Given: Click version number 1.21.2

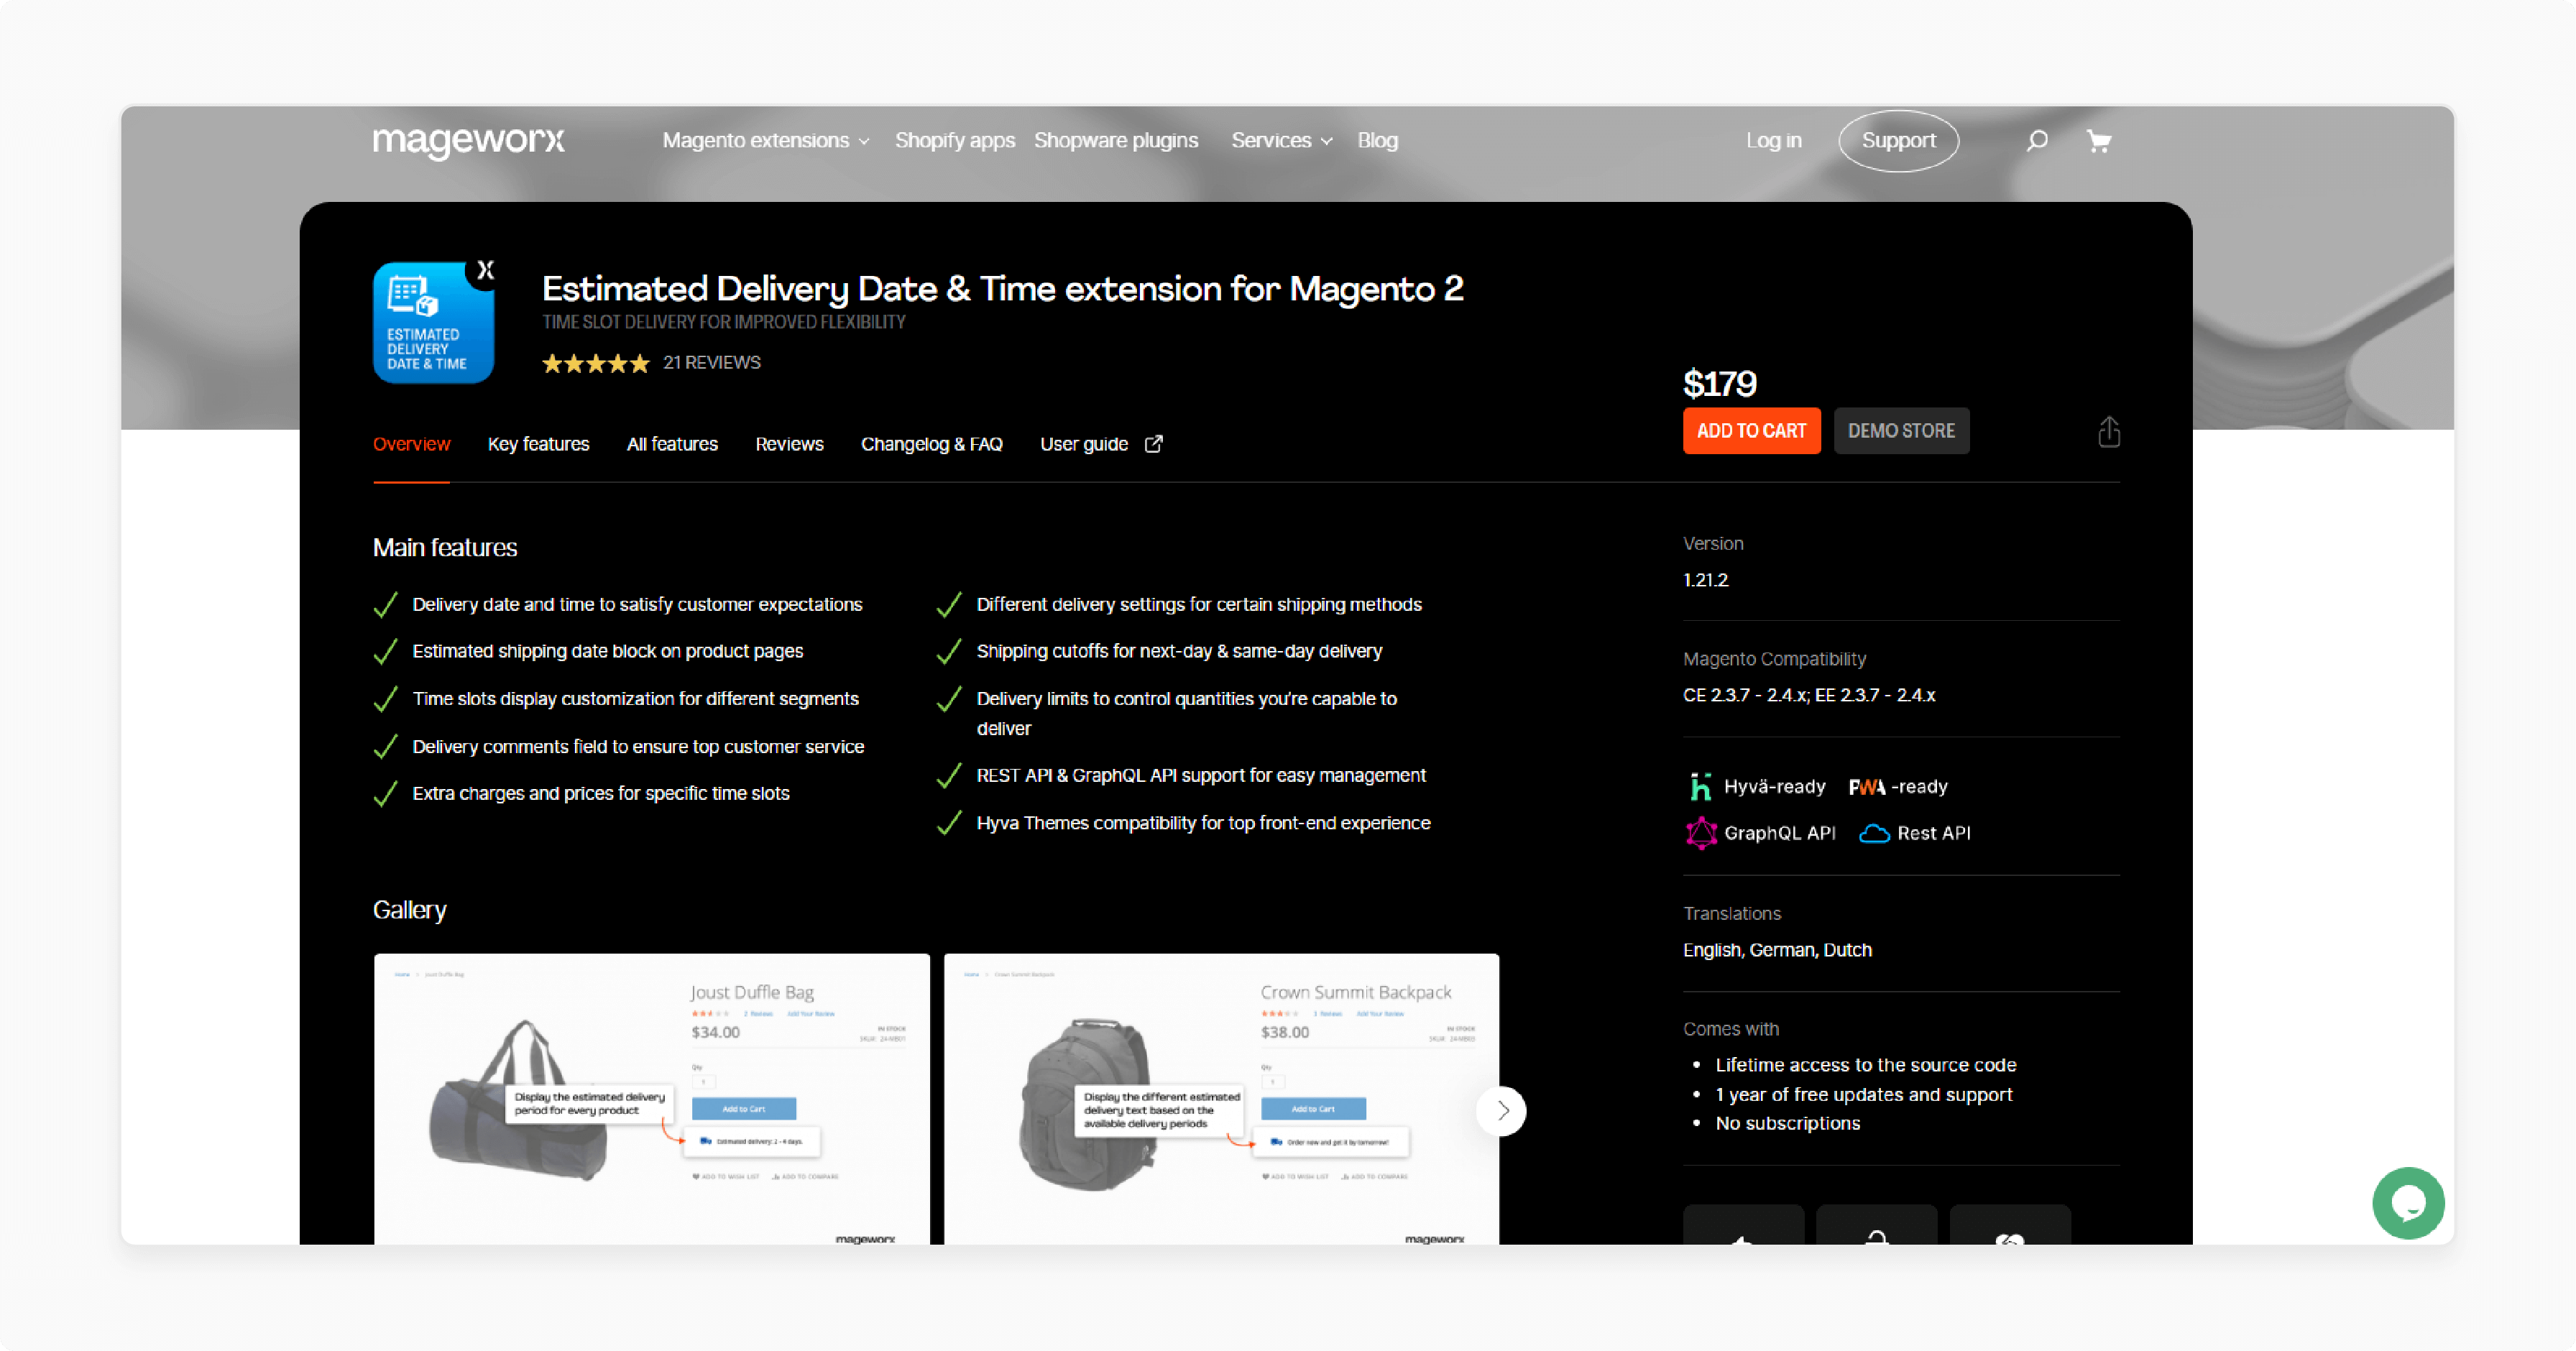Looking at the screenshot, I should click(x=1705, y=580).
